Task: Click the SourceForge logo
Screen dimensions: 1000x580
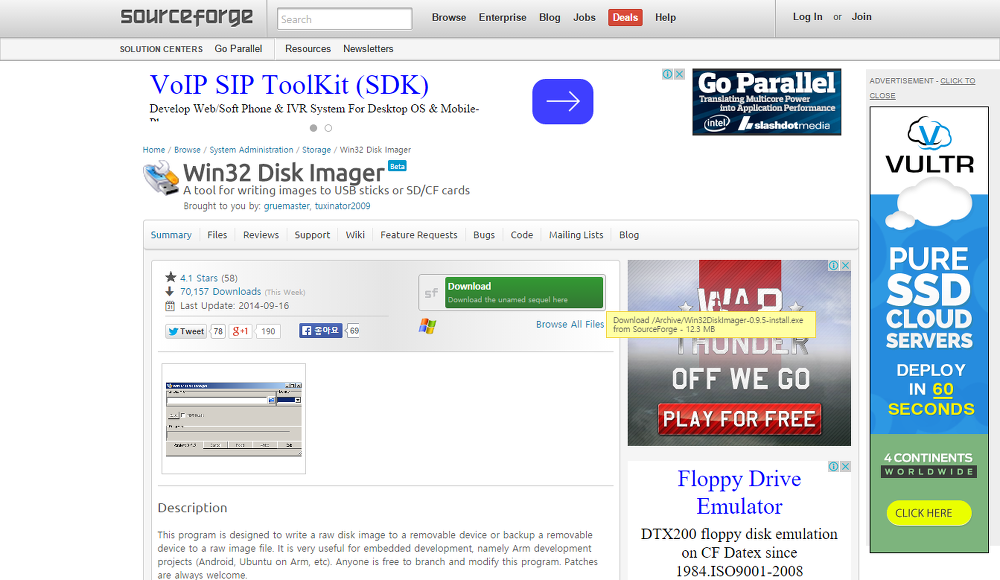Action: pos(186,17)
